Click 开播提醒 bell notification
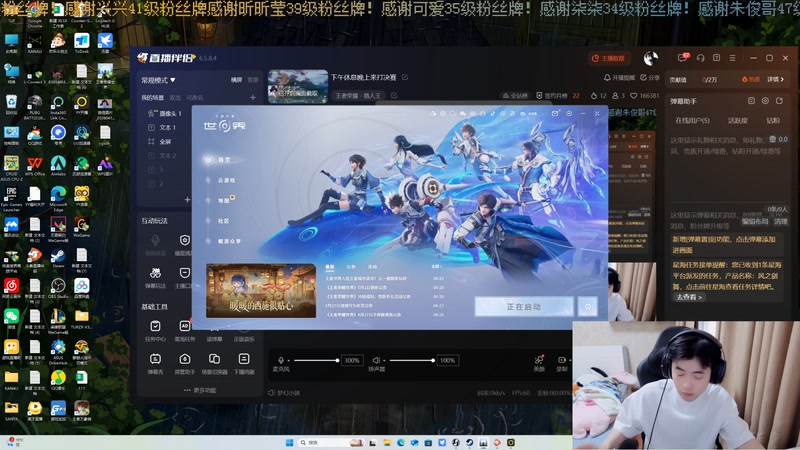 (x=619, y=78)
